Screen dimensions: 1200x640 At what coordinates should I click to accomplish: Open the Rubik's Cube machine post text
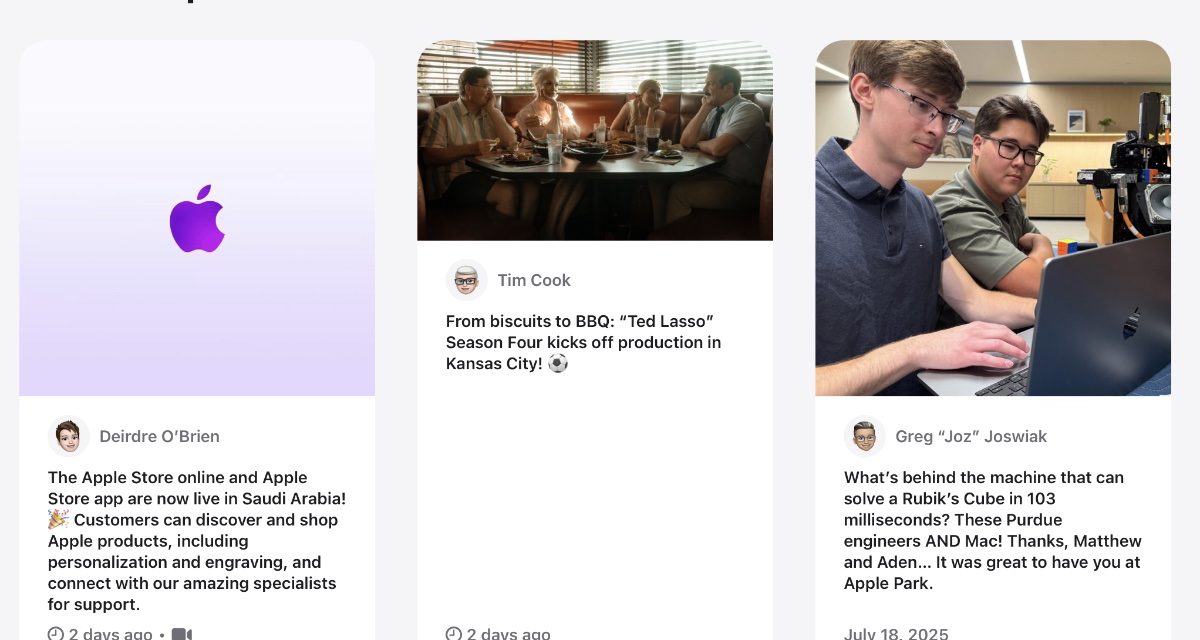[993, 530]
